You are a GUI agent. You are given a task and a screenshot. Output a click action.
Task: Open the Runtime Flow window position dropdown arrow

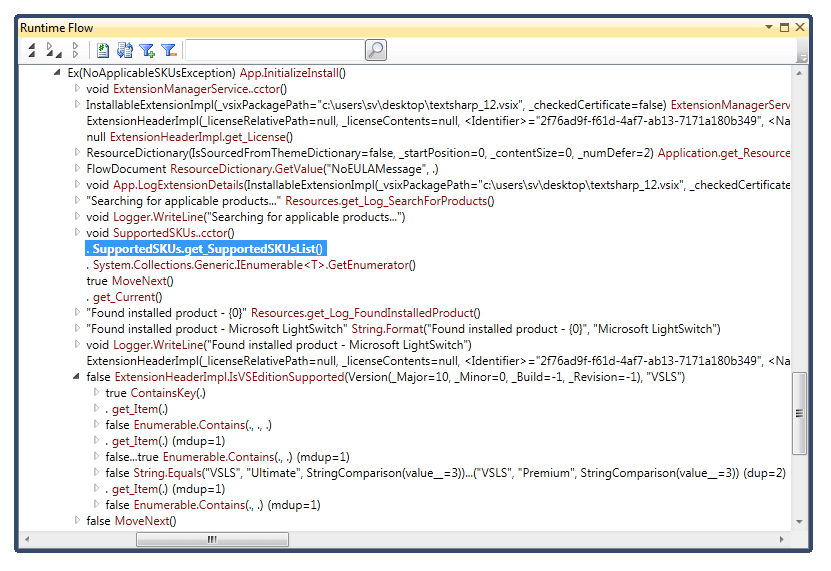tap(769, 27)
